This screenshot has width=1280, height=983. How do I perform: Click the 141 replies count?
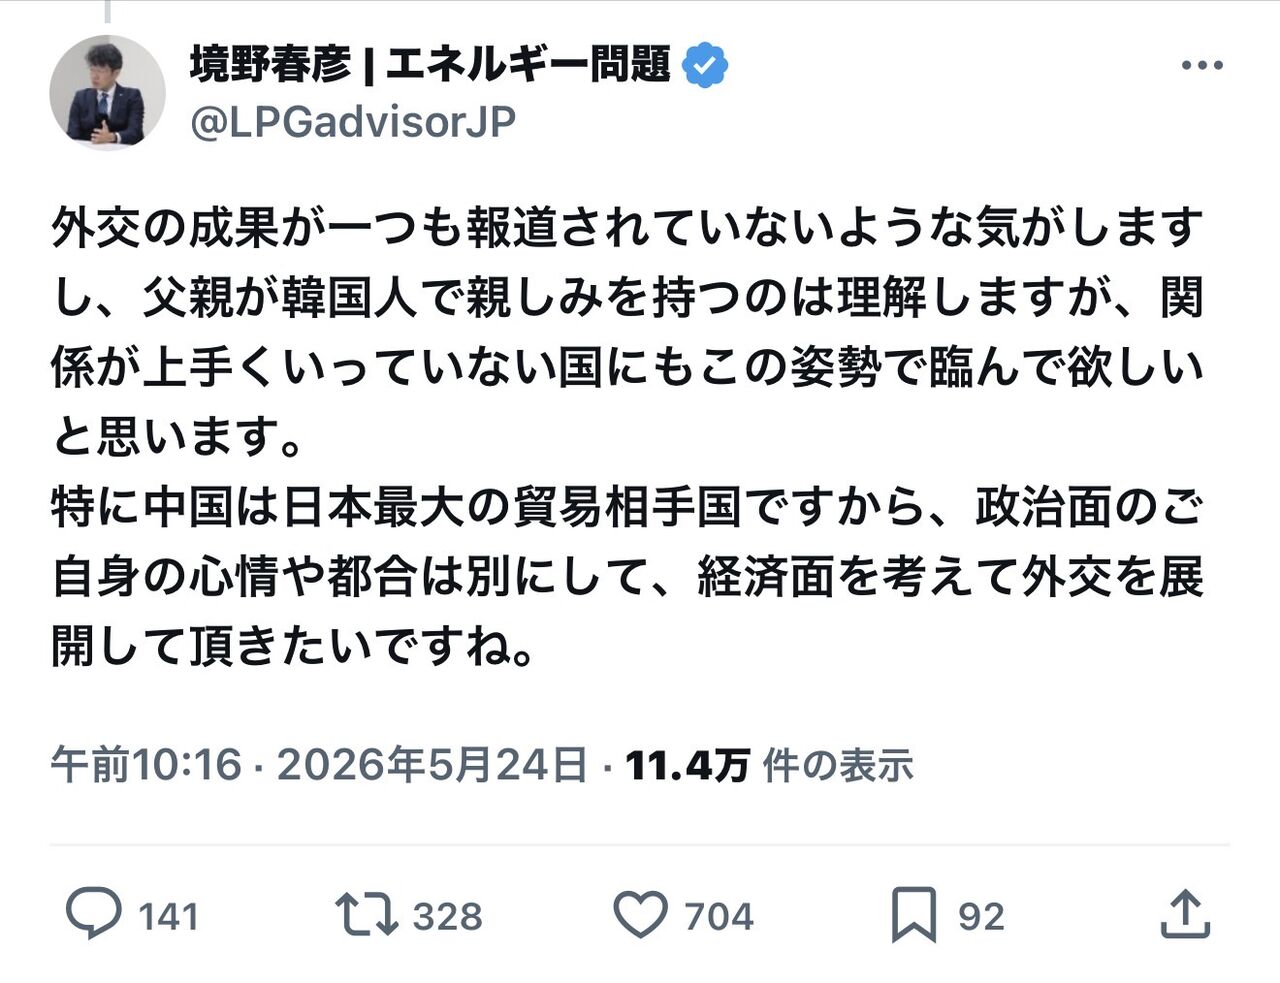(x=168, y=916)
